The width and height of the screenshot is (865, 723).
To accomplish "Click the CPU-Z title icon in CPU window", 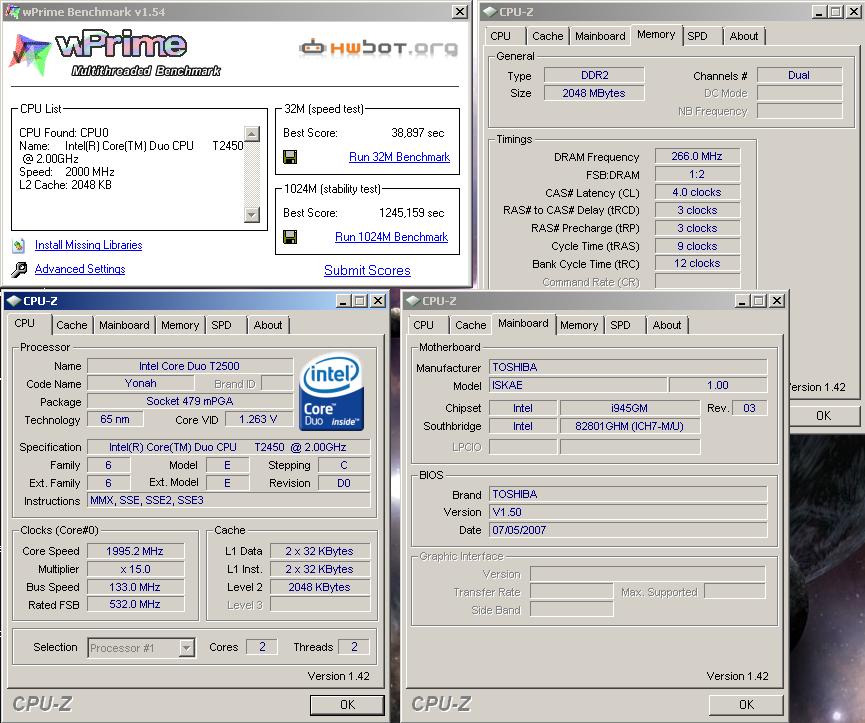I will tap(13, 301).
